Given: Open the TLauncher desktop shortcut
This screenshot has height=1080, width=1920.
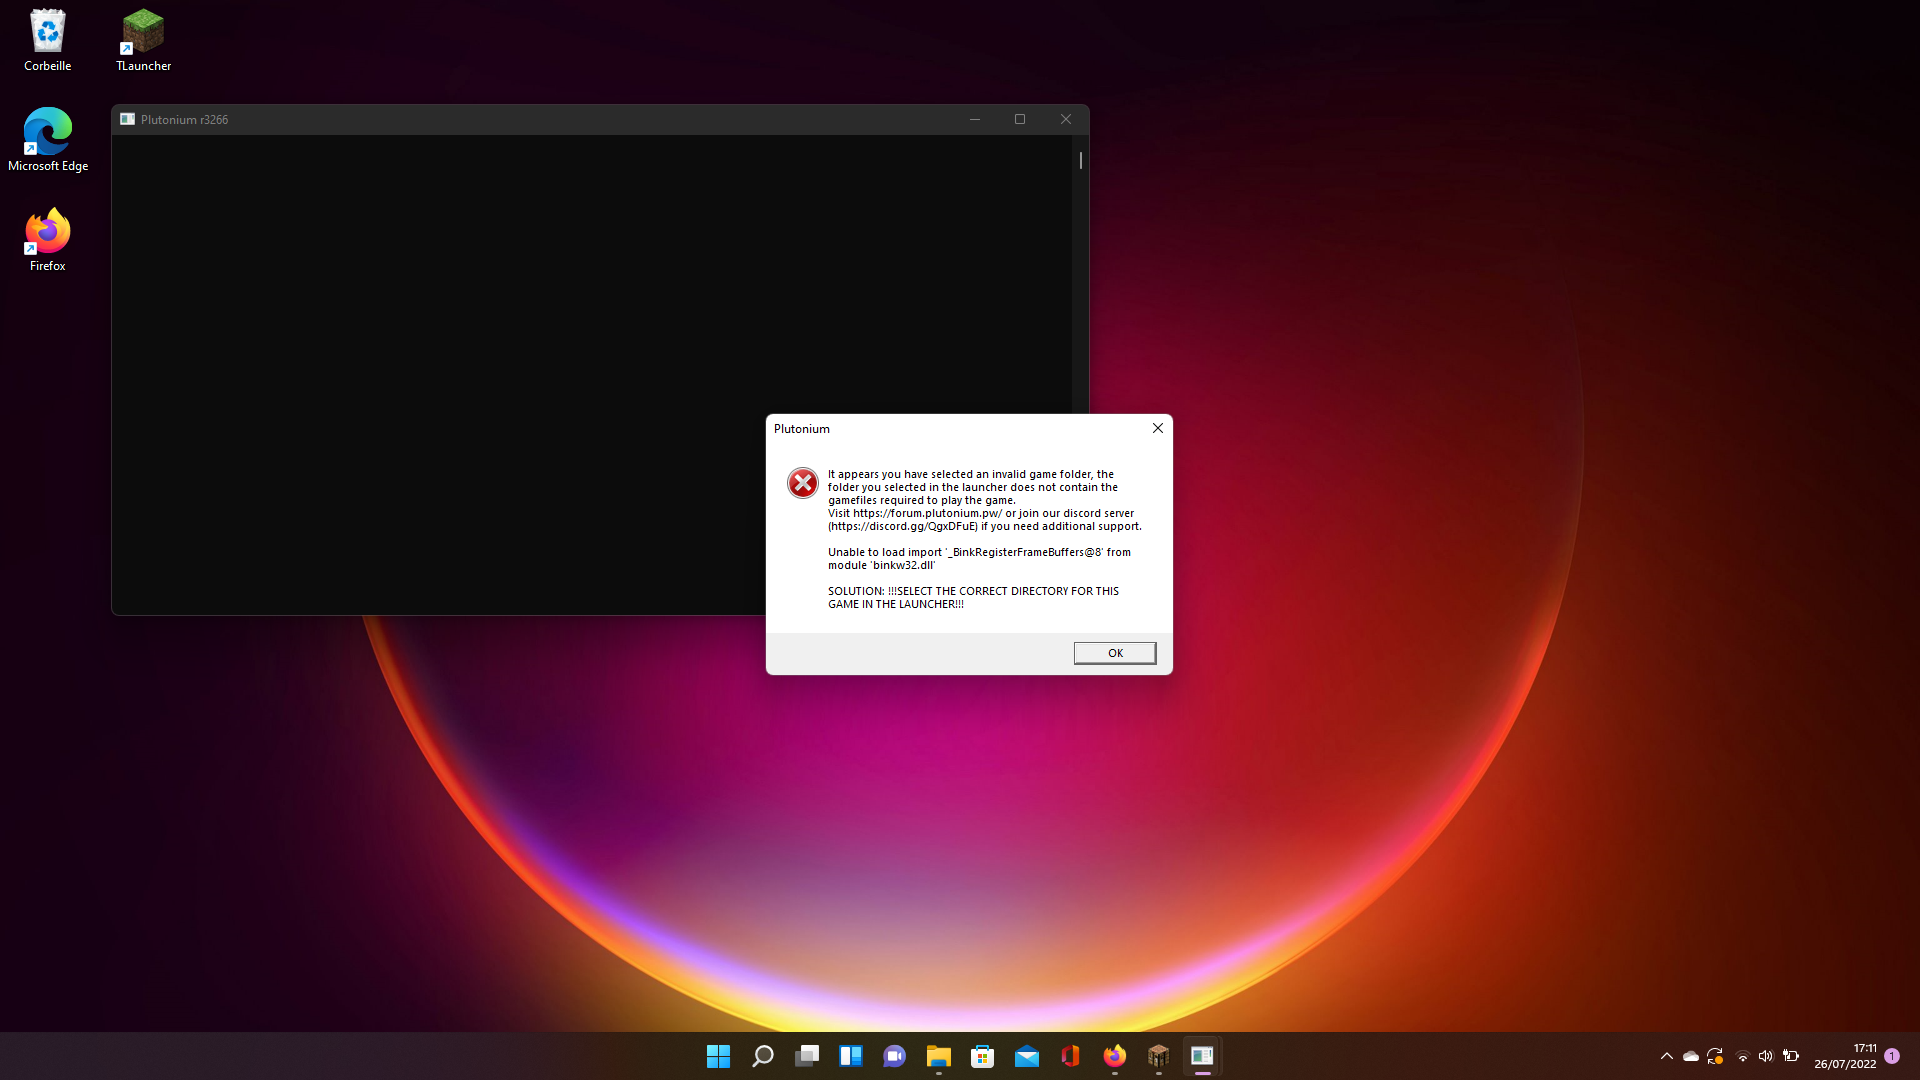Looking at the screenshot, I should coord(143,40).
